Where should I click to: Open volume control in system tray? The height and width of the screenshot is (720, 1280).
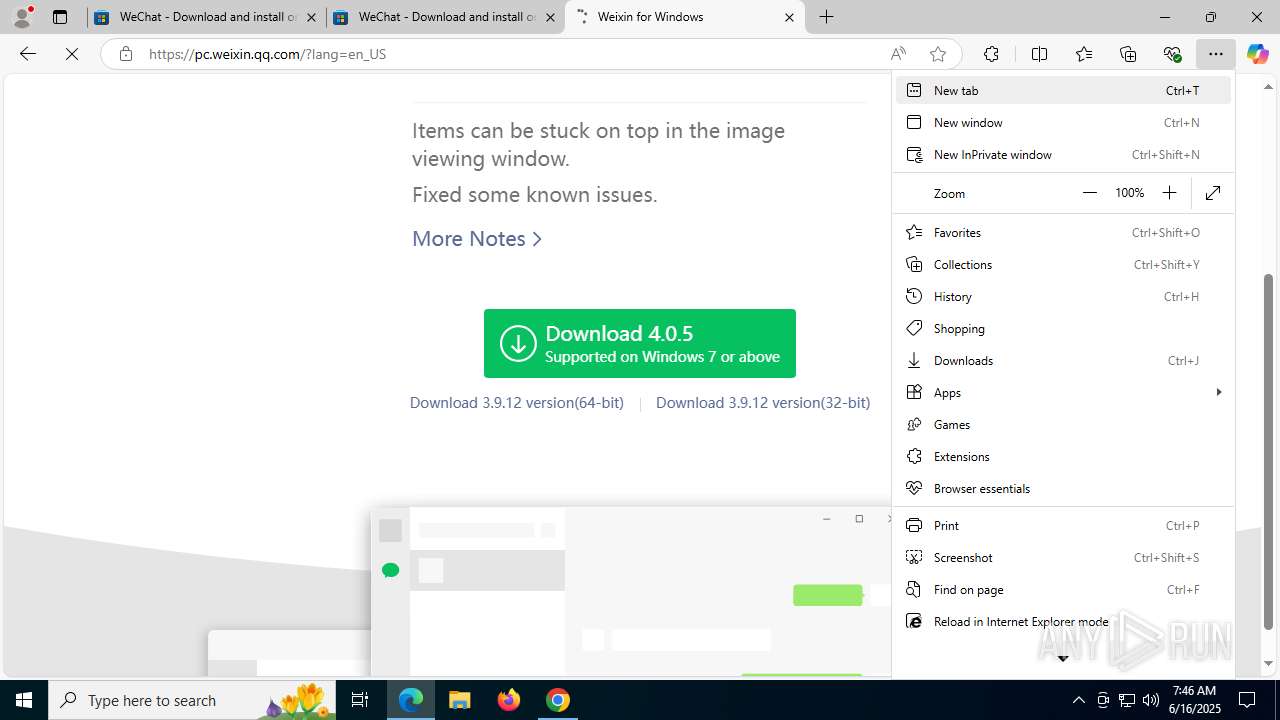point(1150,700)
